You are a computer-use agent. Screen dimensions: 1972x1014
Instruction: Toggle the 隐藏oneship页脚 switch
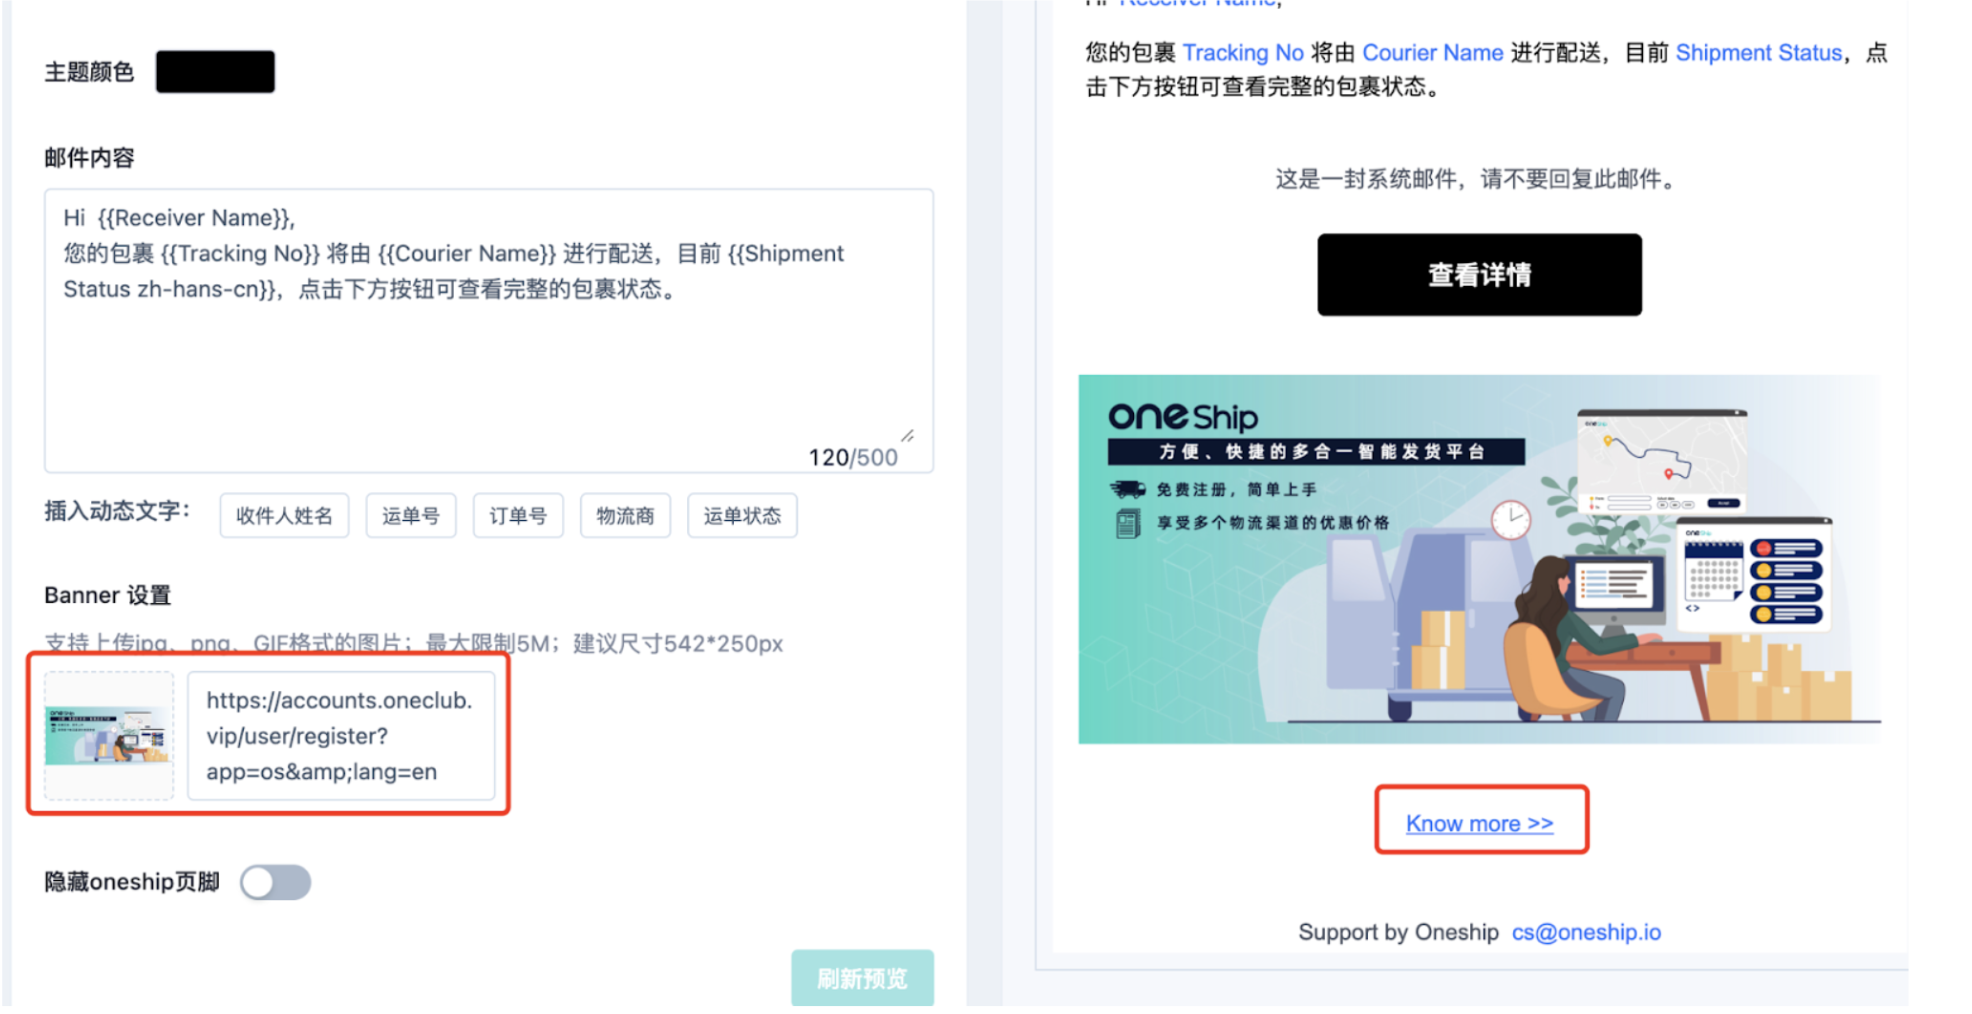(x=275, y=882)
